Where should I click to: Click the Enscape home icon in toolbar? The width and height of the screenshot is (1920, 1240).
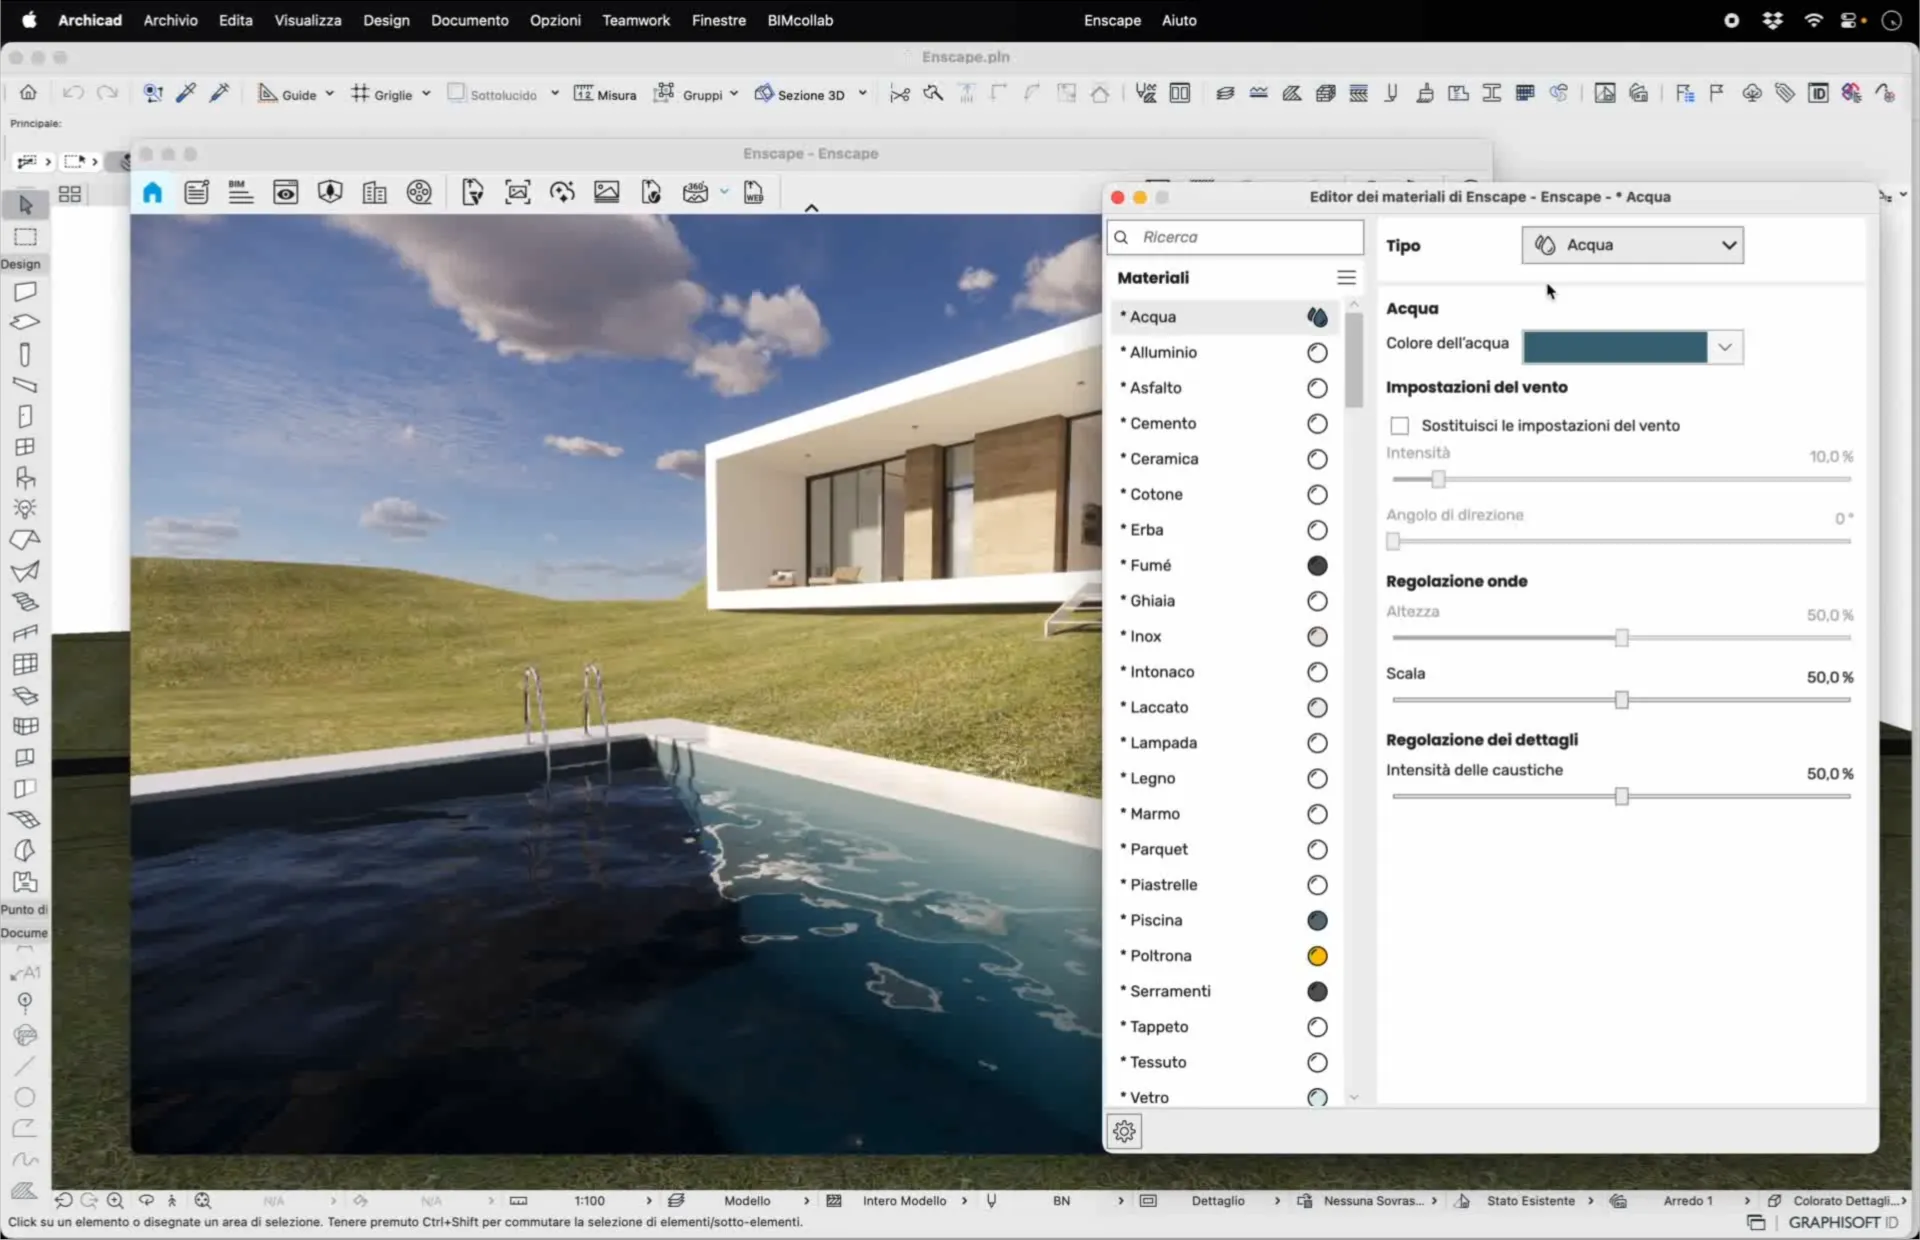152,193
